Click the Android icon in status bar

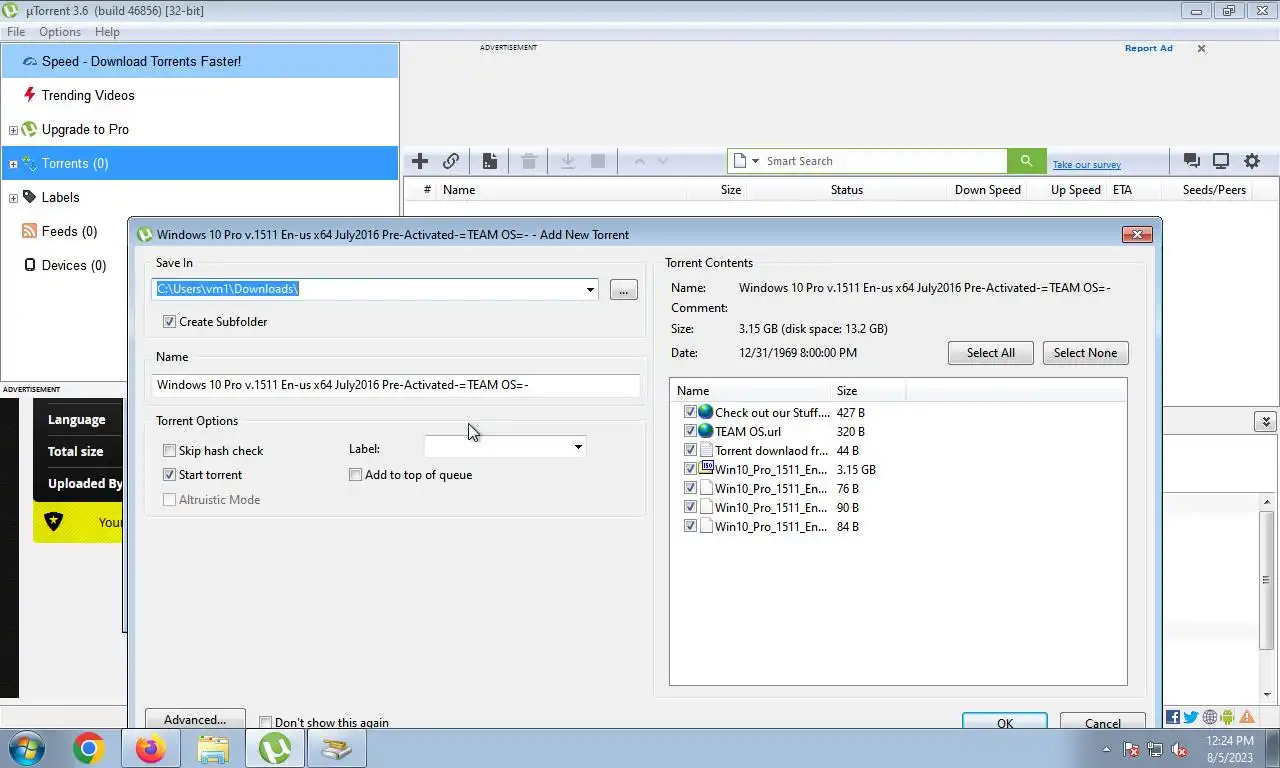click(x=1228, y=717)
